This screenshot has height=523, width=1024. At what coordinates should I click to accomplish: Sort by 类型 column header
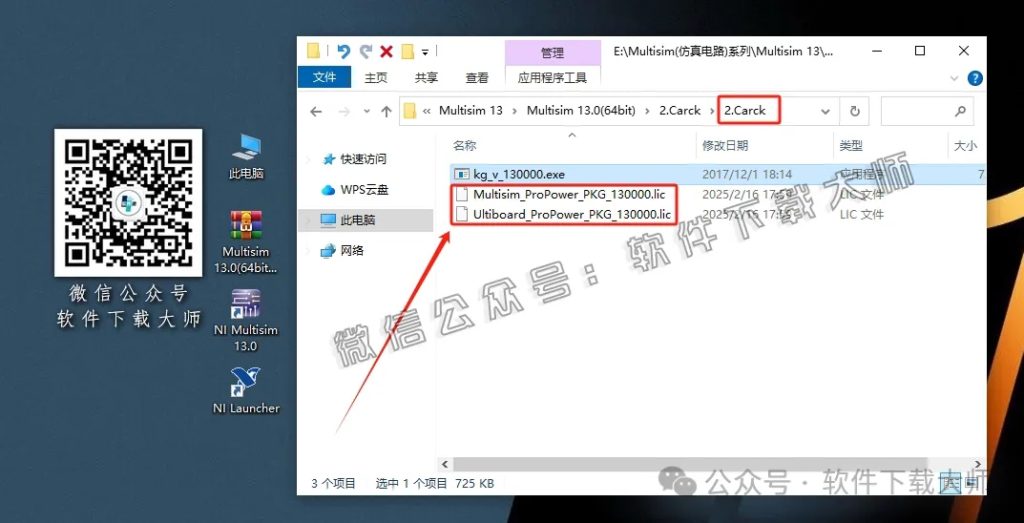point(852,146)
